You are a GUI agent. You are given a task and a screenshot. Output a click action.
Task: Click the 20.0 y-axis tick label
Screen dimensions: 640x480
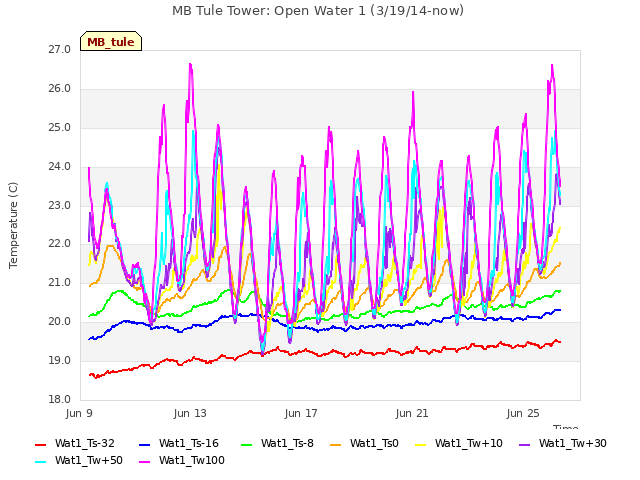click(60, 322)
